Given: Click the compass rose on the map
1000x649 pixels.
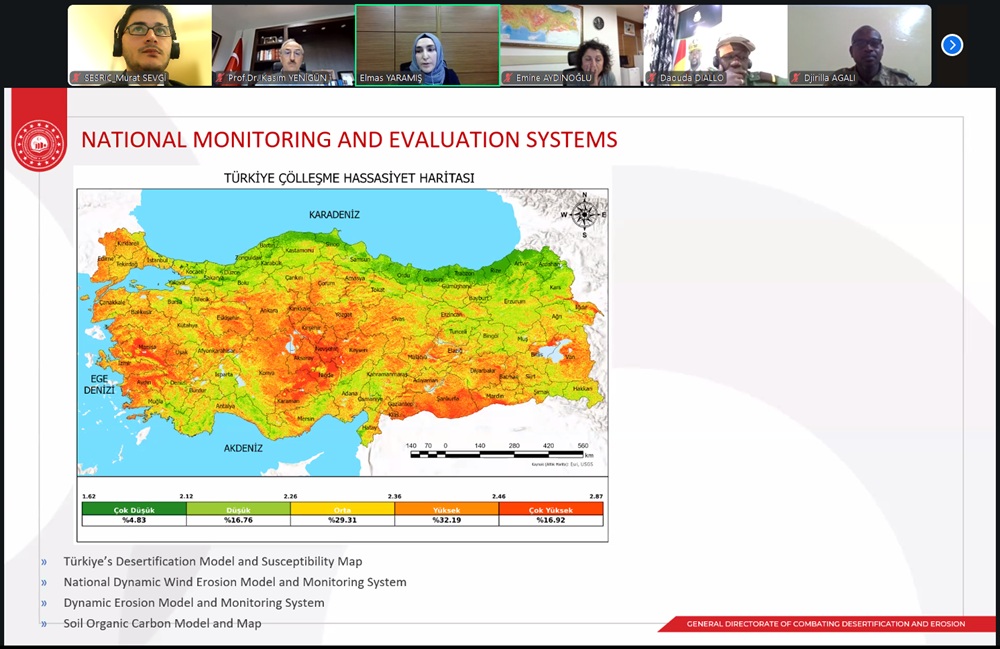Looking at the screenshot, I should coord(584,214).
